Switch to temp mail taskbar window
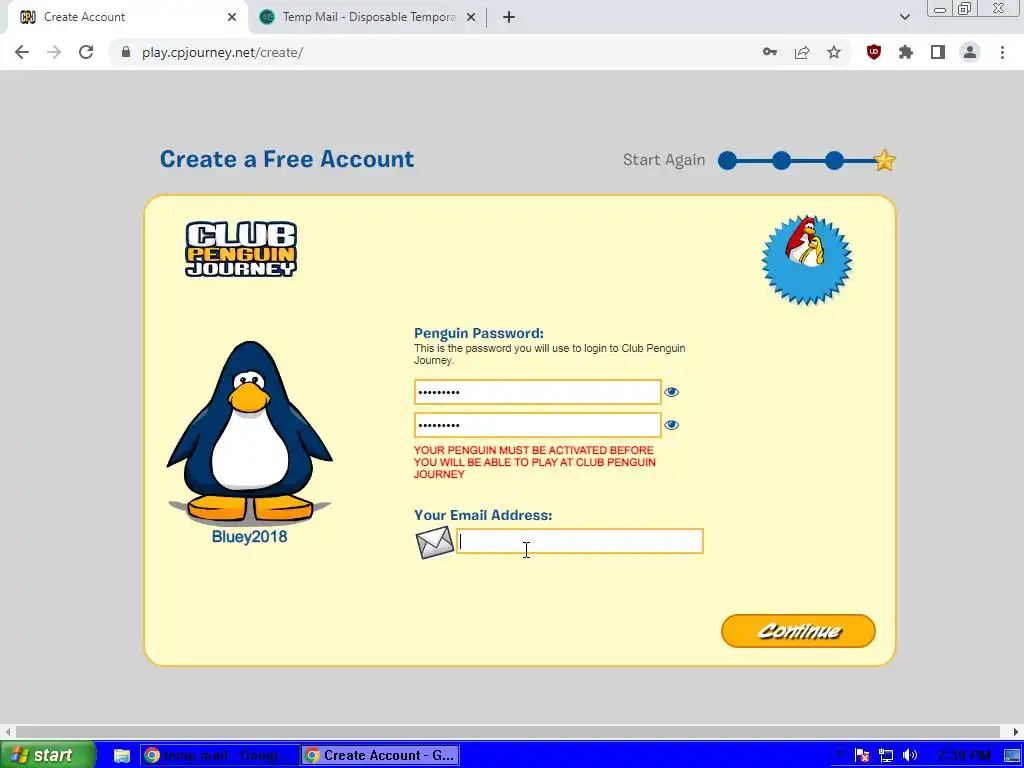Image resolution: width=1024 pixels, height=768 pixels. pyautogui.click(x=219, y=756)
